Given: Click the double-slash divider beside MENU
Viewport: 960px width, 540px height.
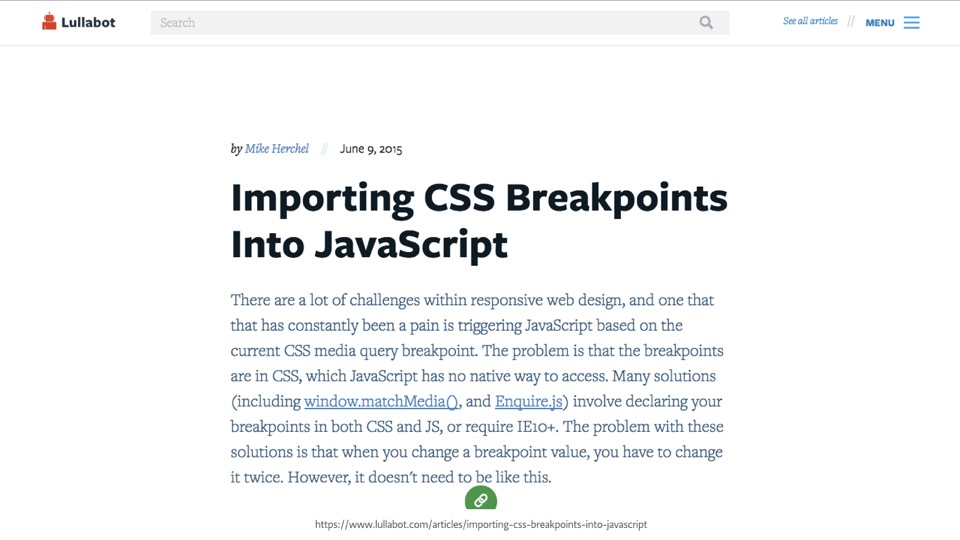Looking at the screenshot, I should [x=851, y=22].
